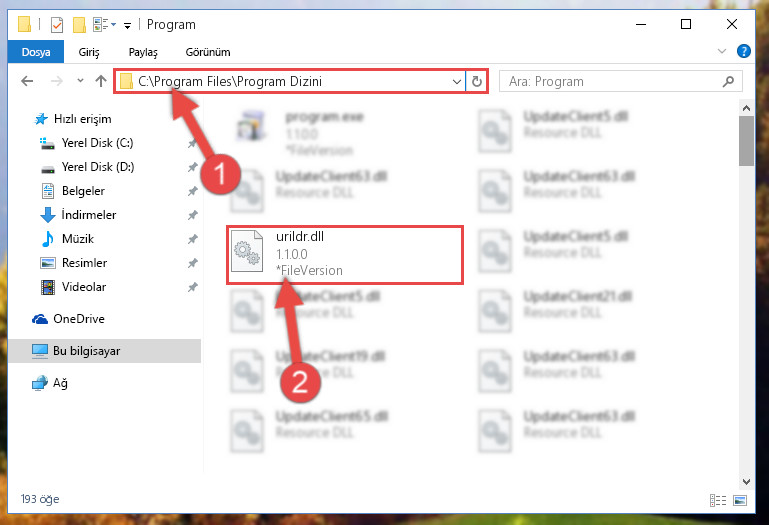Click the Back navigation arrow
Screen dimensions: 769x525
click(x=27, y=81)
